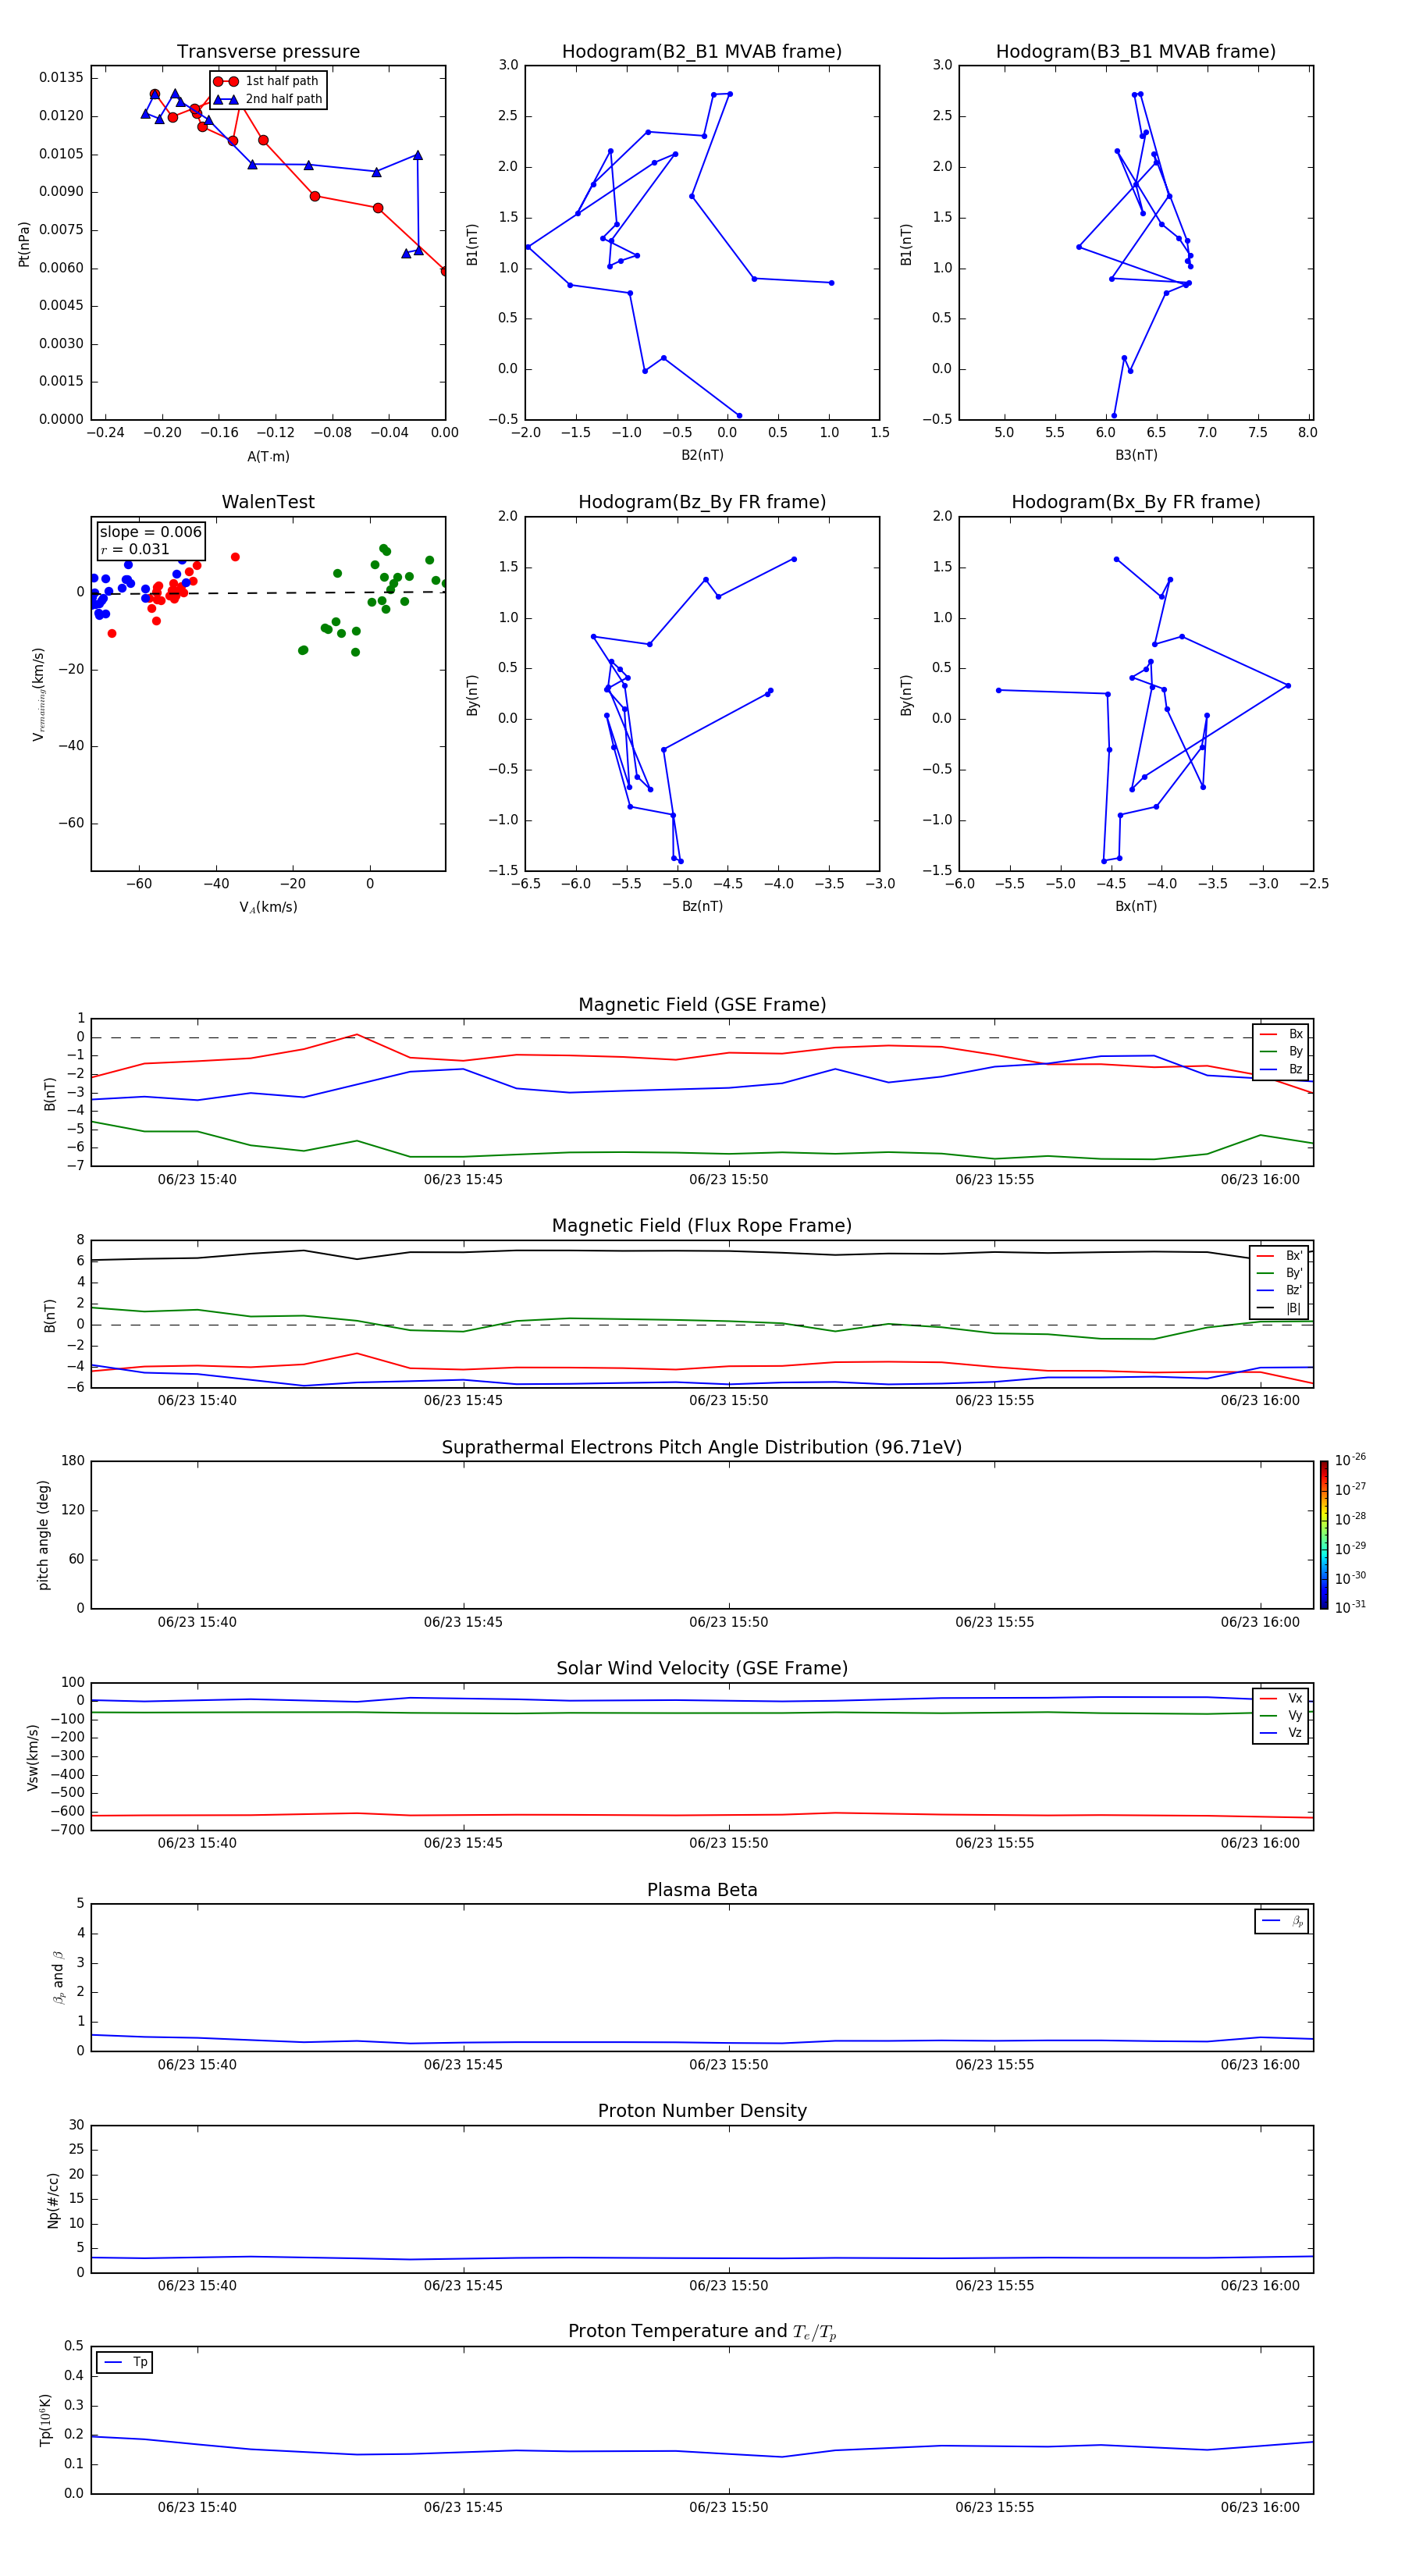Click the 'Solar Wind Velocity (GSE Frame)' title

(x=702, y=1668)
